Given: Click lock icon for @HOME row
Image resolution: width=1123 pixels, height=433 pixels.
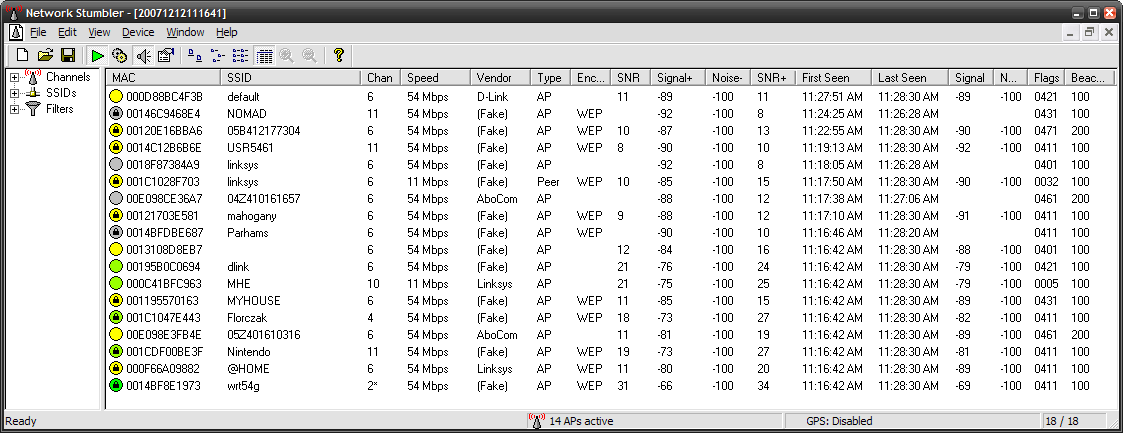Looking at the screenshot, I should tap(116, 369).
